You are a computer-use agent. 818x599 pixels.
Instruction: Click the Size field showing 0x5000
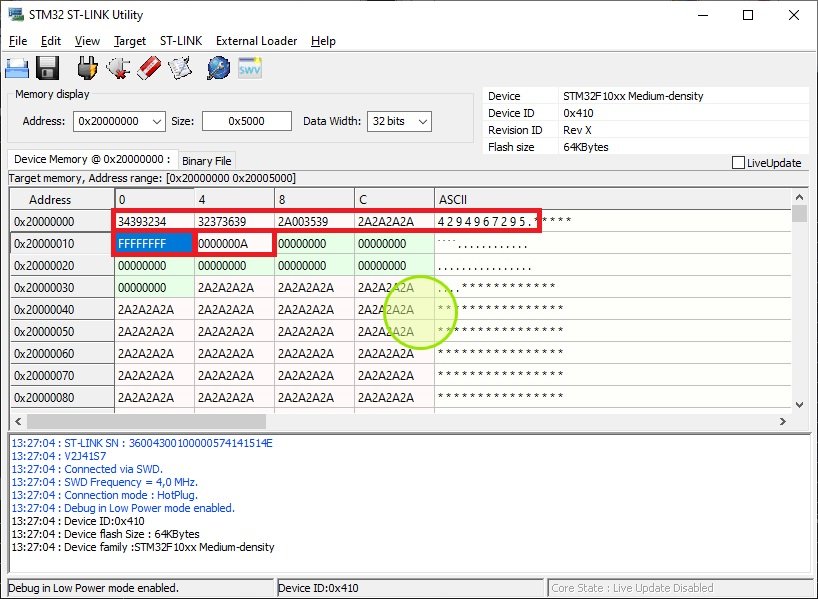tap(246, 121)
